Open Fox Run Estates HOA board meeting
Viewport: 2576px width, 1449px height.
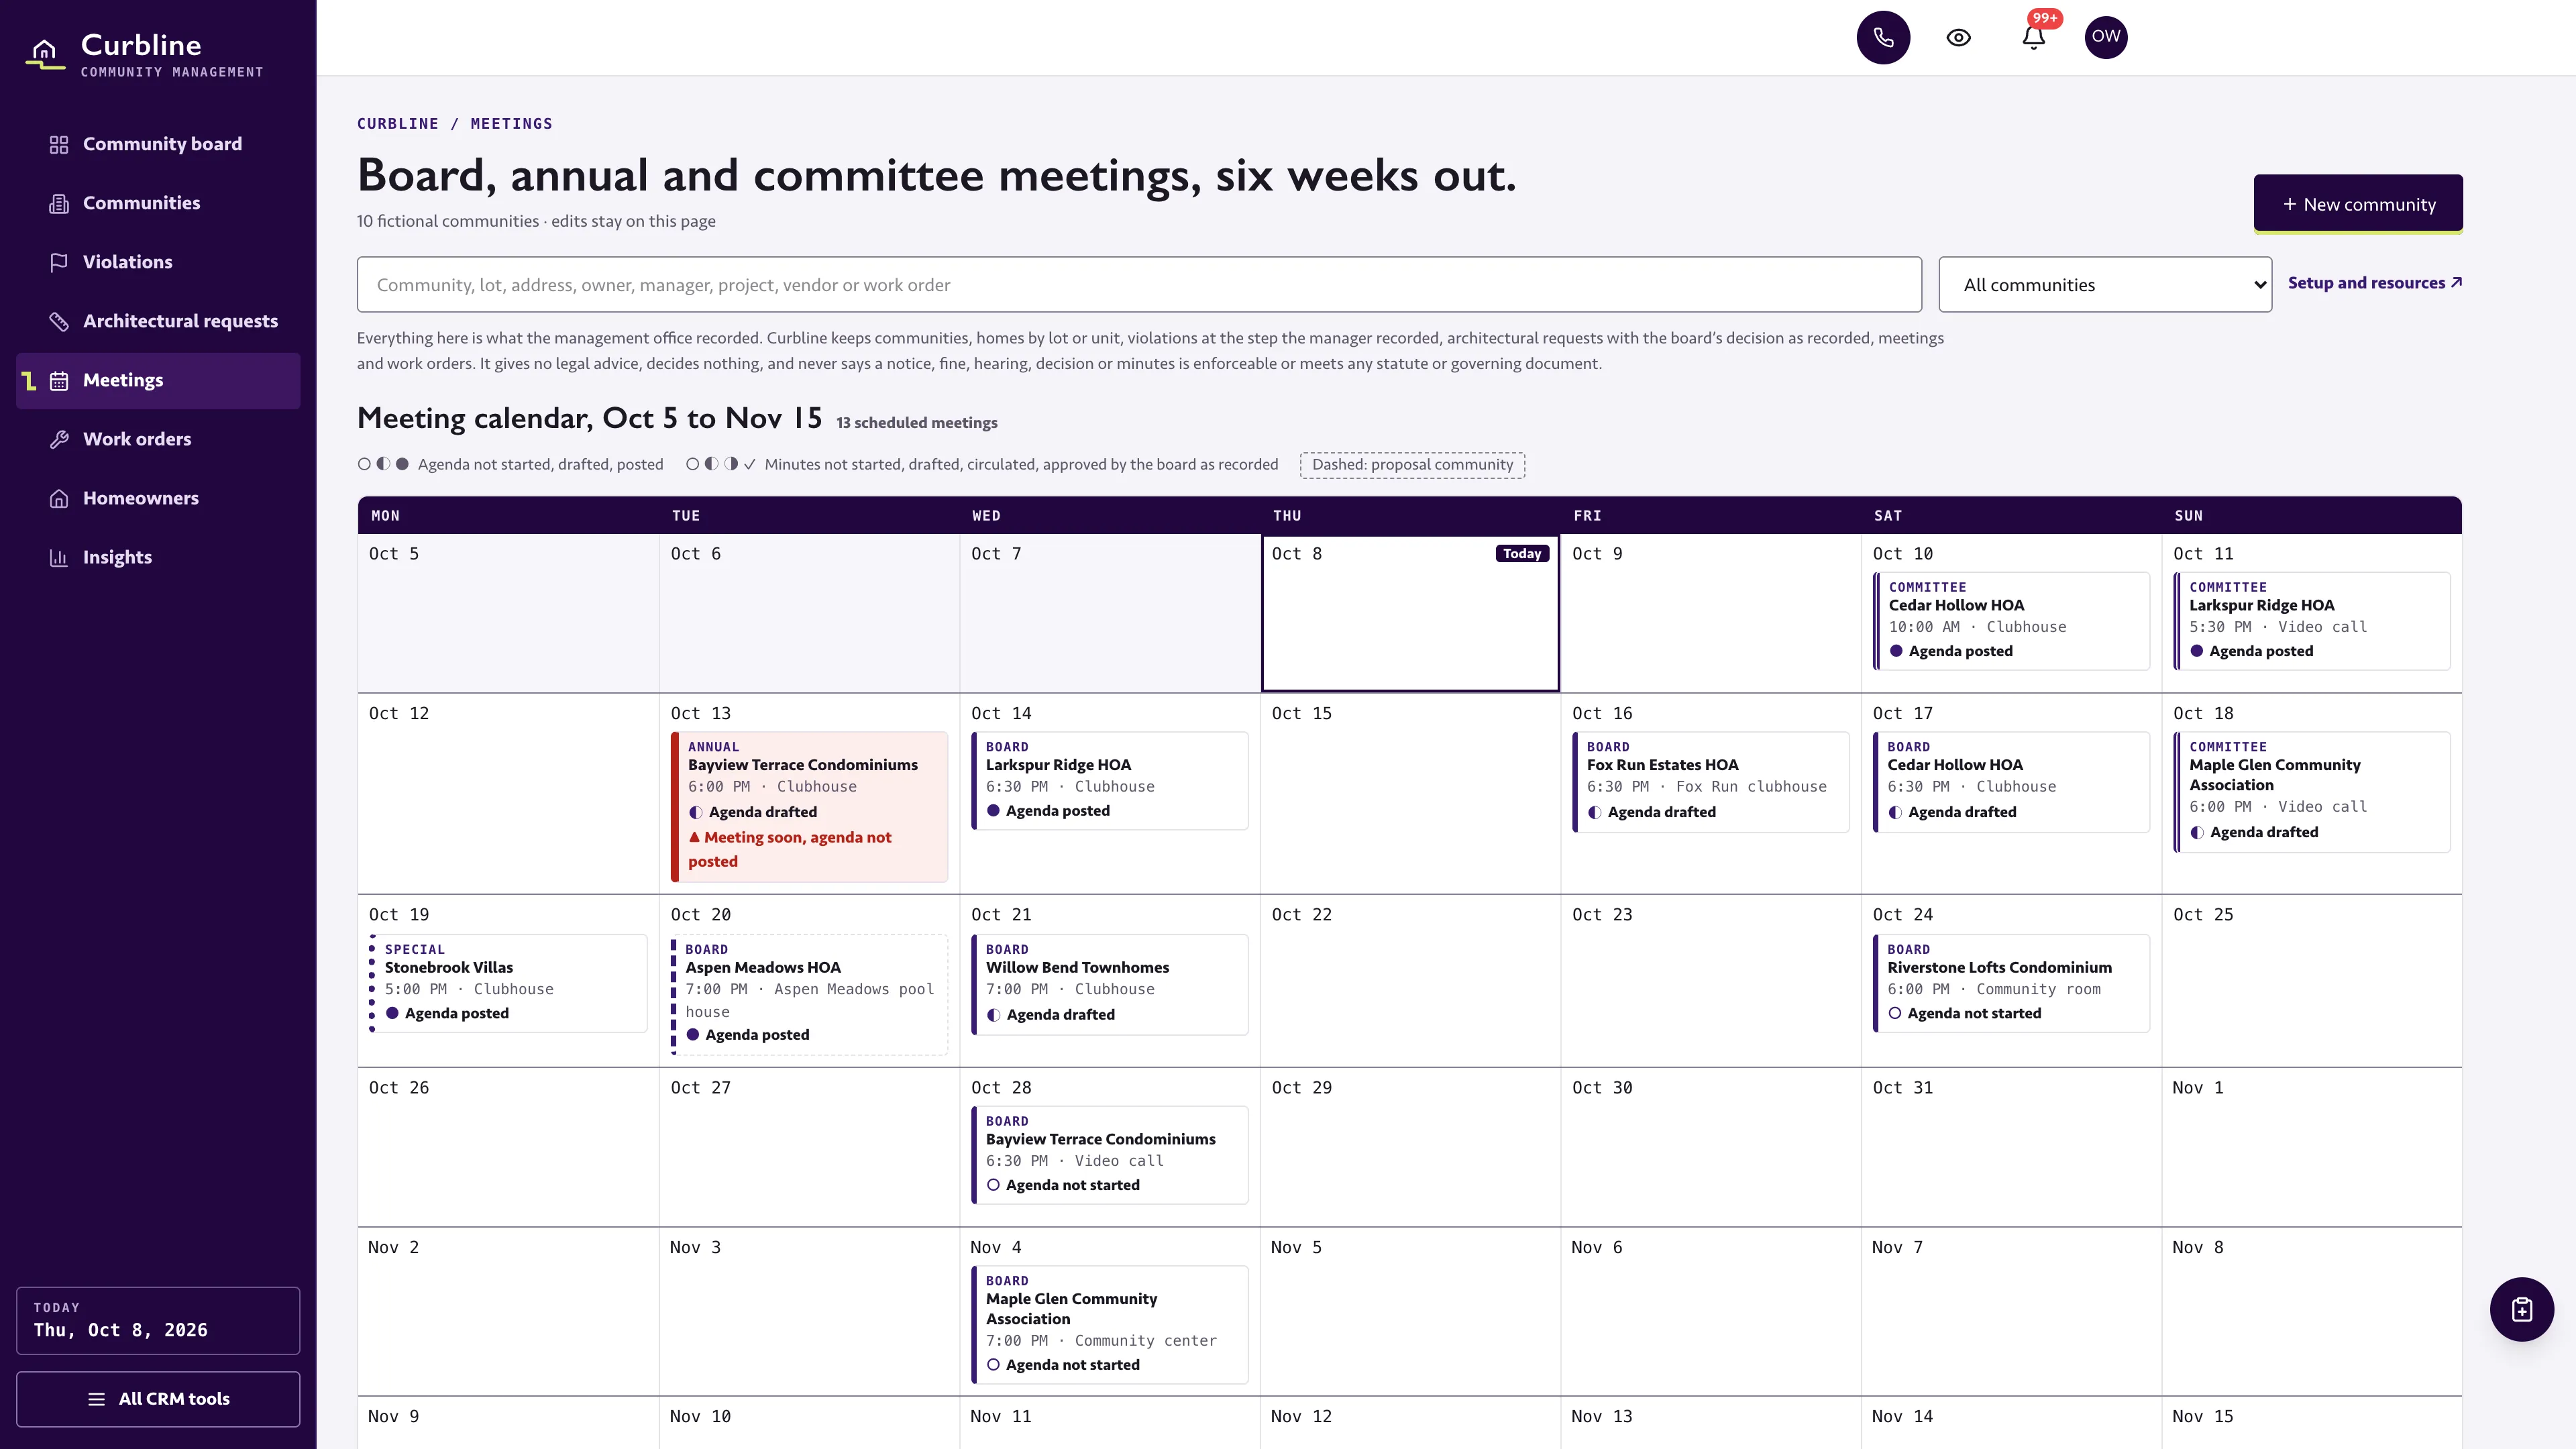point(1711,782)
